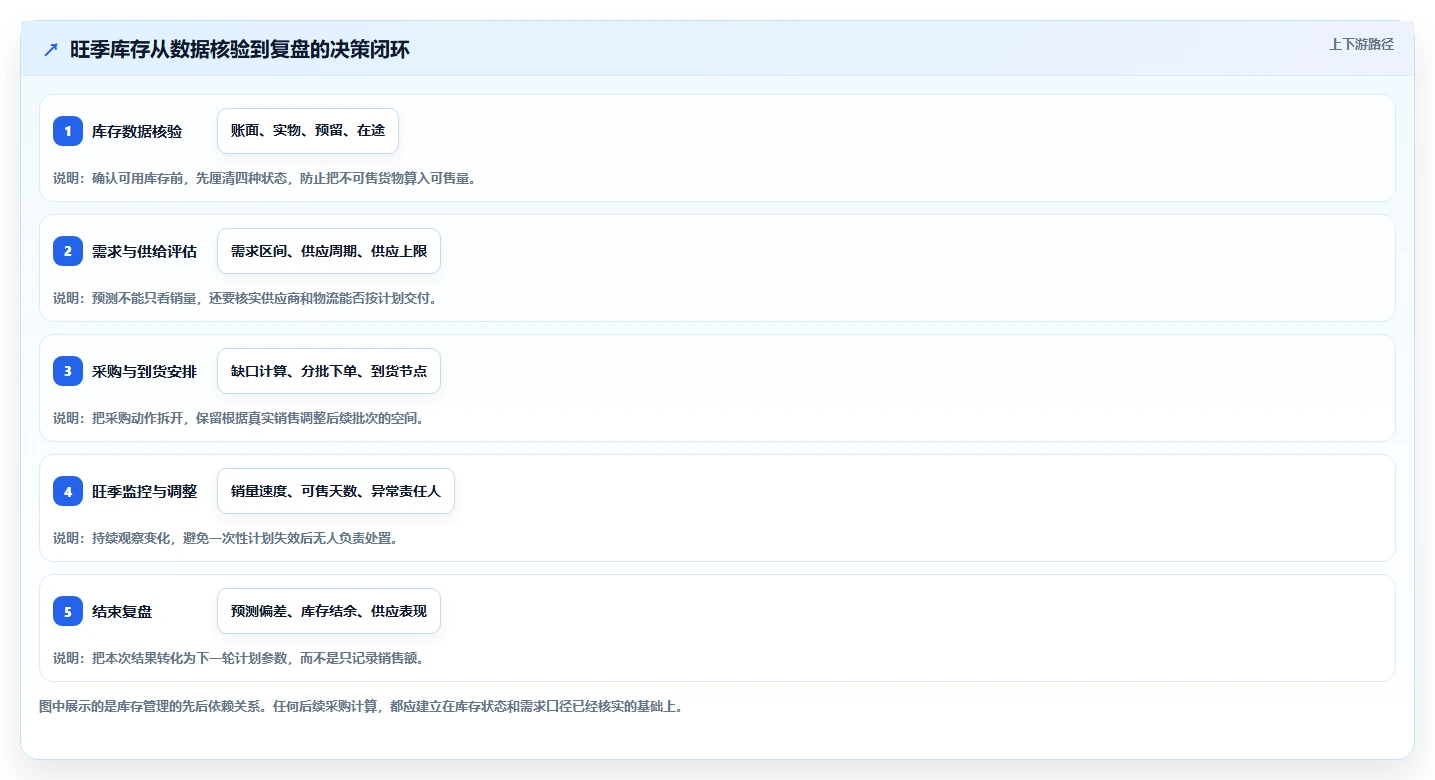The width and height of the screenshot is (1435, 780).
Task: Click the 上下游路径 label
Action: 1361,44
